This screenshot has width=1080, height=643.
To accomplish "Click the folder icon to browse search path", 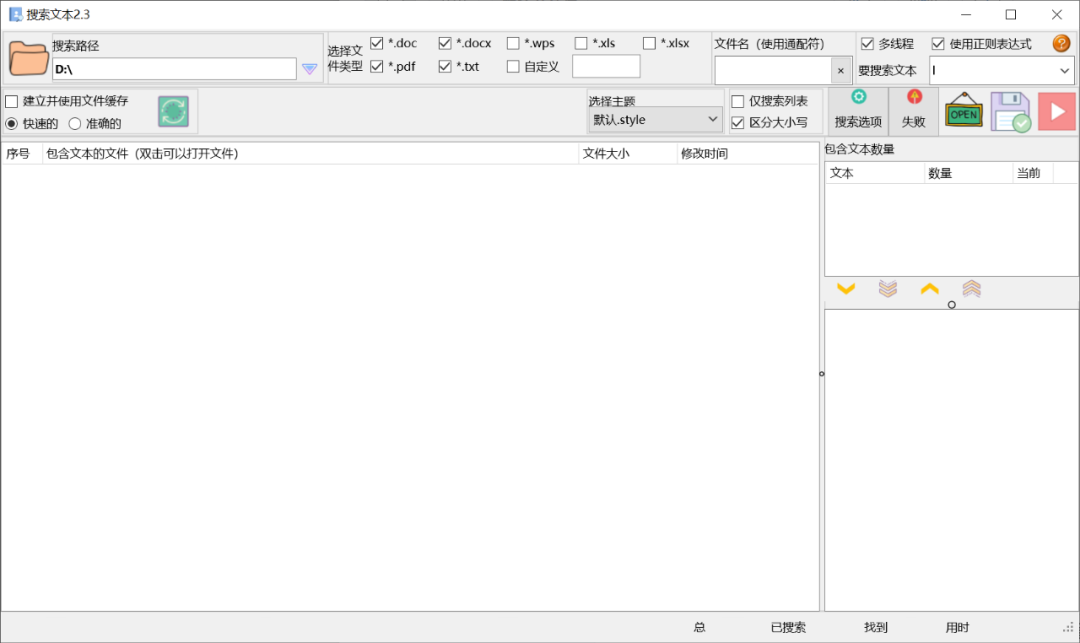I will pyautogui.click(x=28, y=59).
